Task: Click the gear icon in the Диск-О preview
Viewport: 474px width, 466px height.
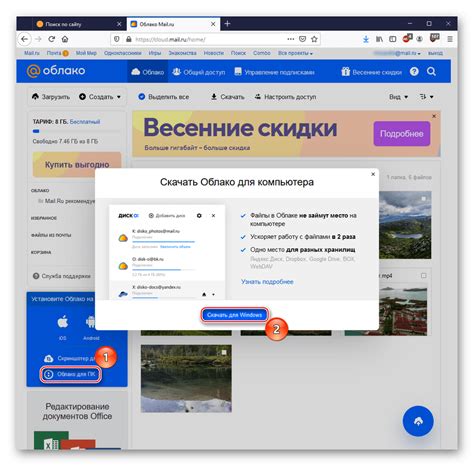Action: click(199, 216)
